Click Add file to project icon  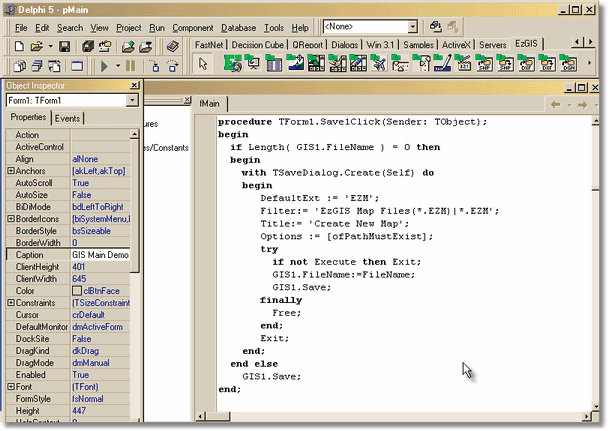pos(128,47)
